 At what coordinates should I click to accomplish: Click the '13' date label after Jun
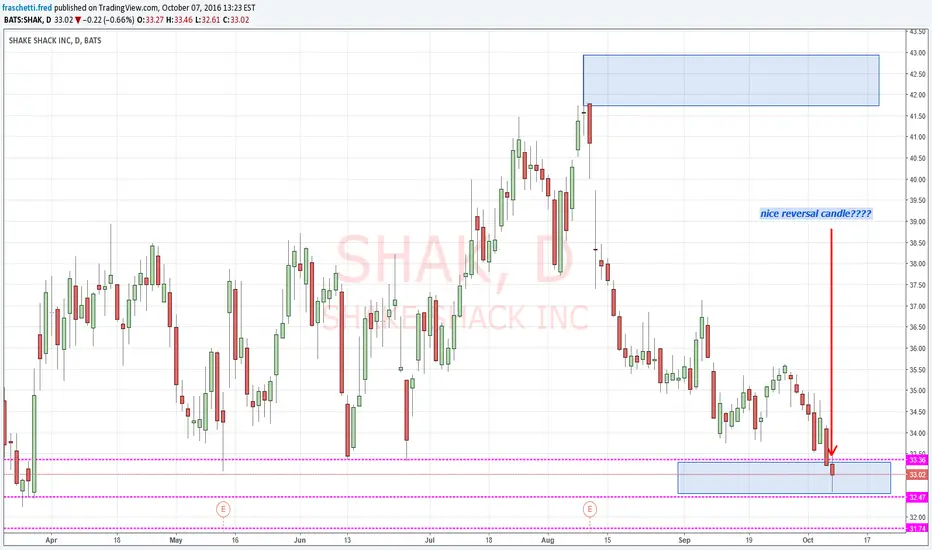point(347,540)
